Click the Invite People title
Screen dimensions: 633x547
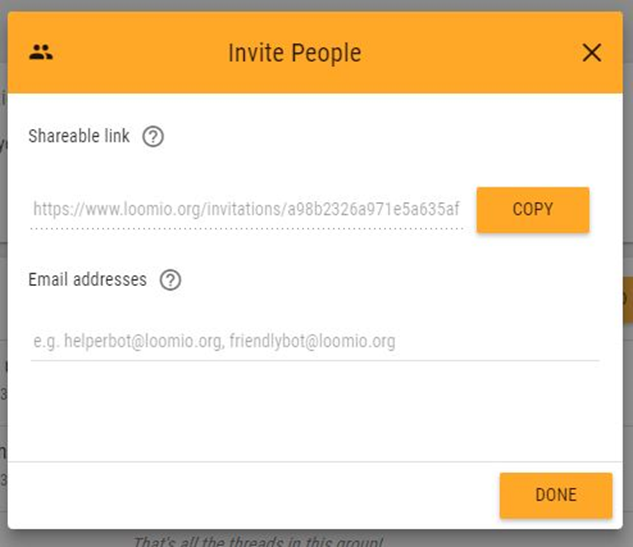(294, 53)
